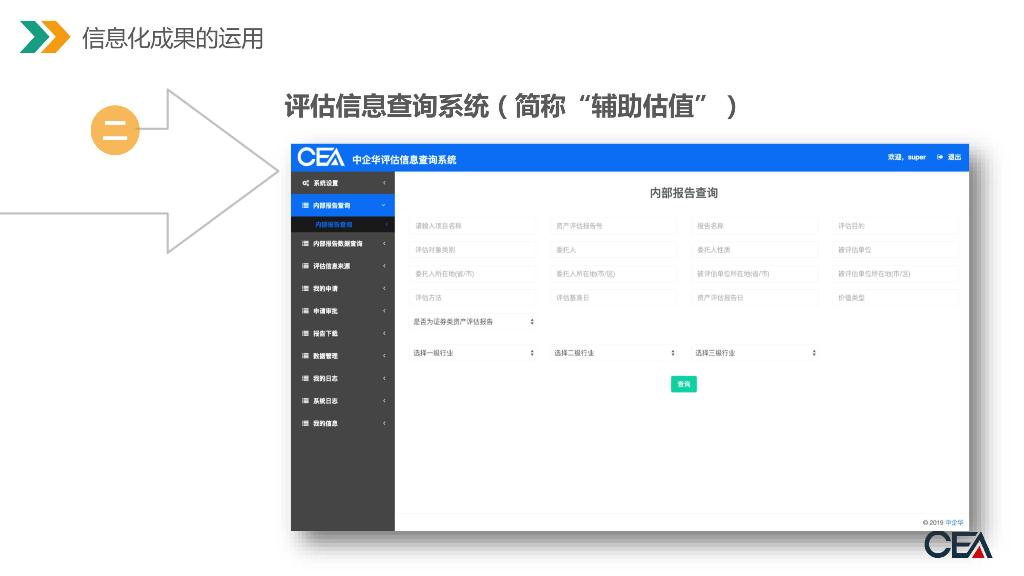Click the 被评估单位 input field
The width and height of the screenshot is (1024, 576).
tap(897, 249)
